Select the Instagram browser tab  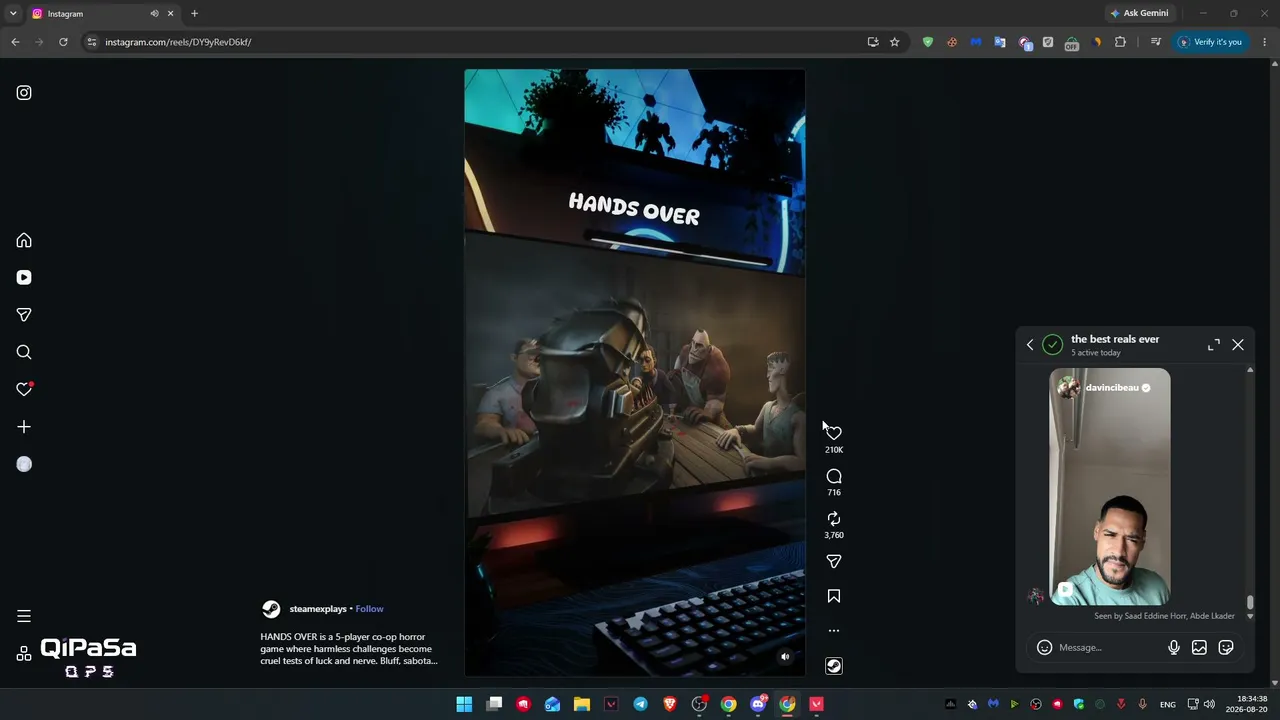click(103, 14)
